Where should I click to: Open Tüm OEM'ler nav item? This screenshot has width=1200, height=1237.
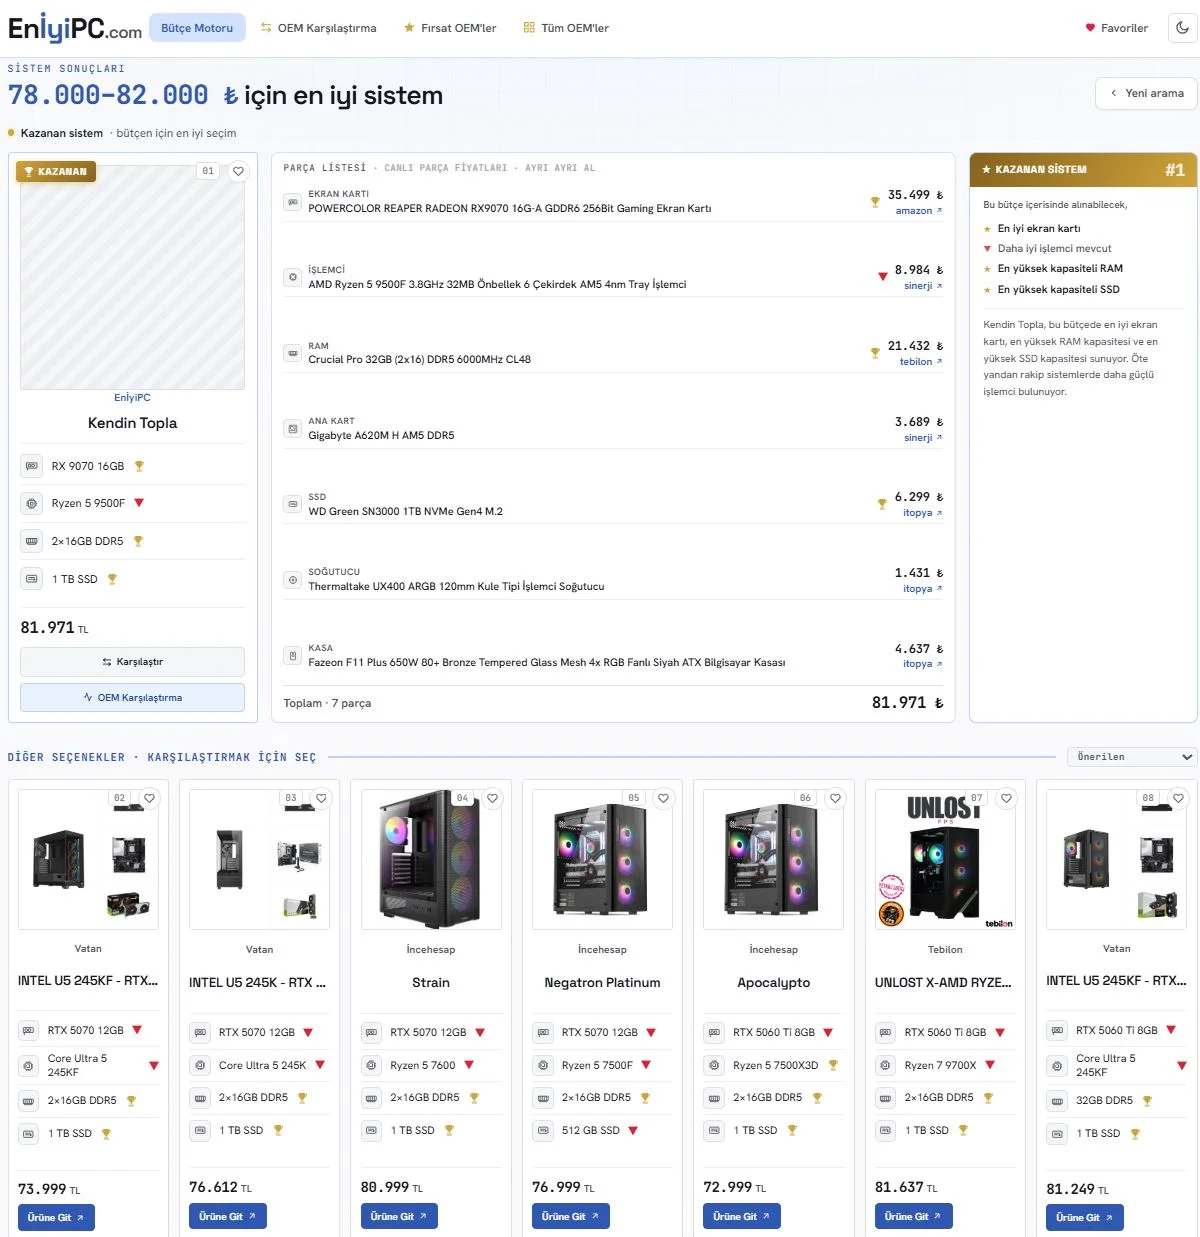(x=566, y=28)
